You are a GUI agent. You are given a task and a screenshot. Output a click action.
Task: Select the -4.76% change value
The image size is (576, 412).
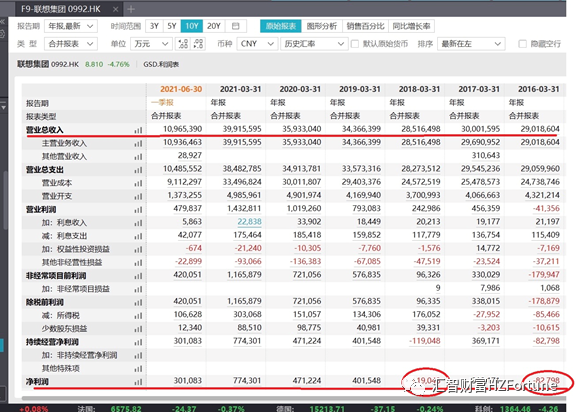119,64
